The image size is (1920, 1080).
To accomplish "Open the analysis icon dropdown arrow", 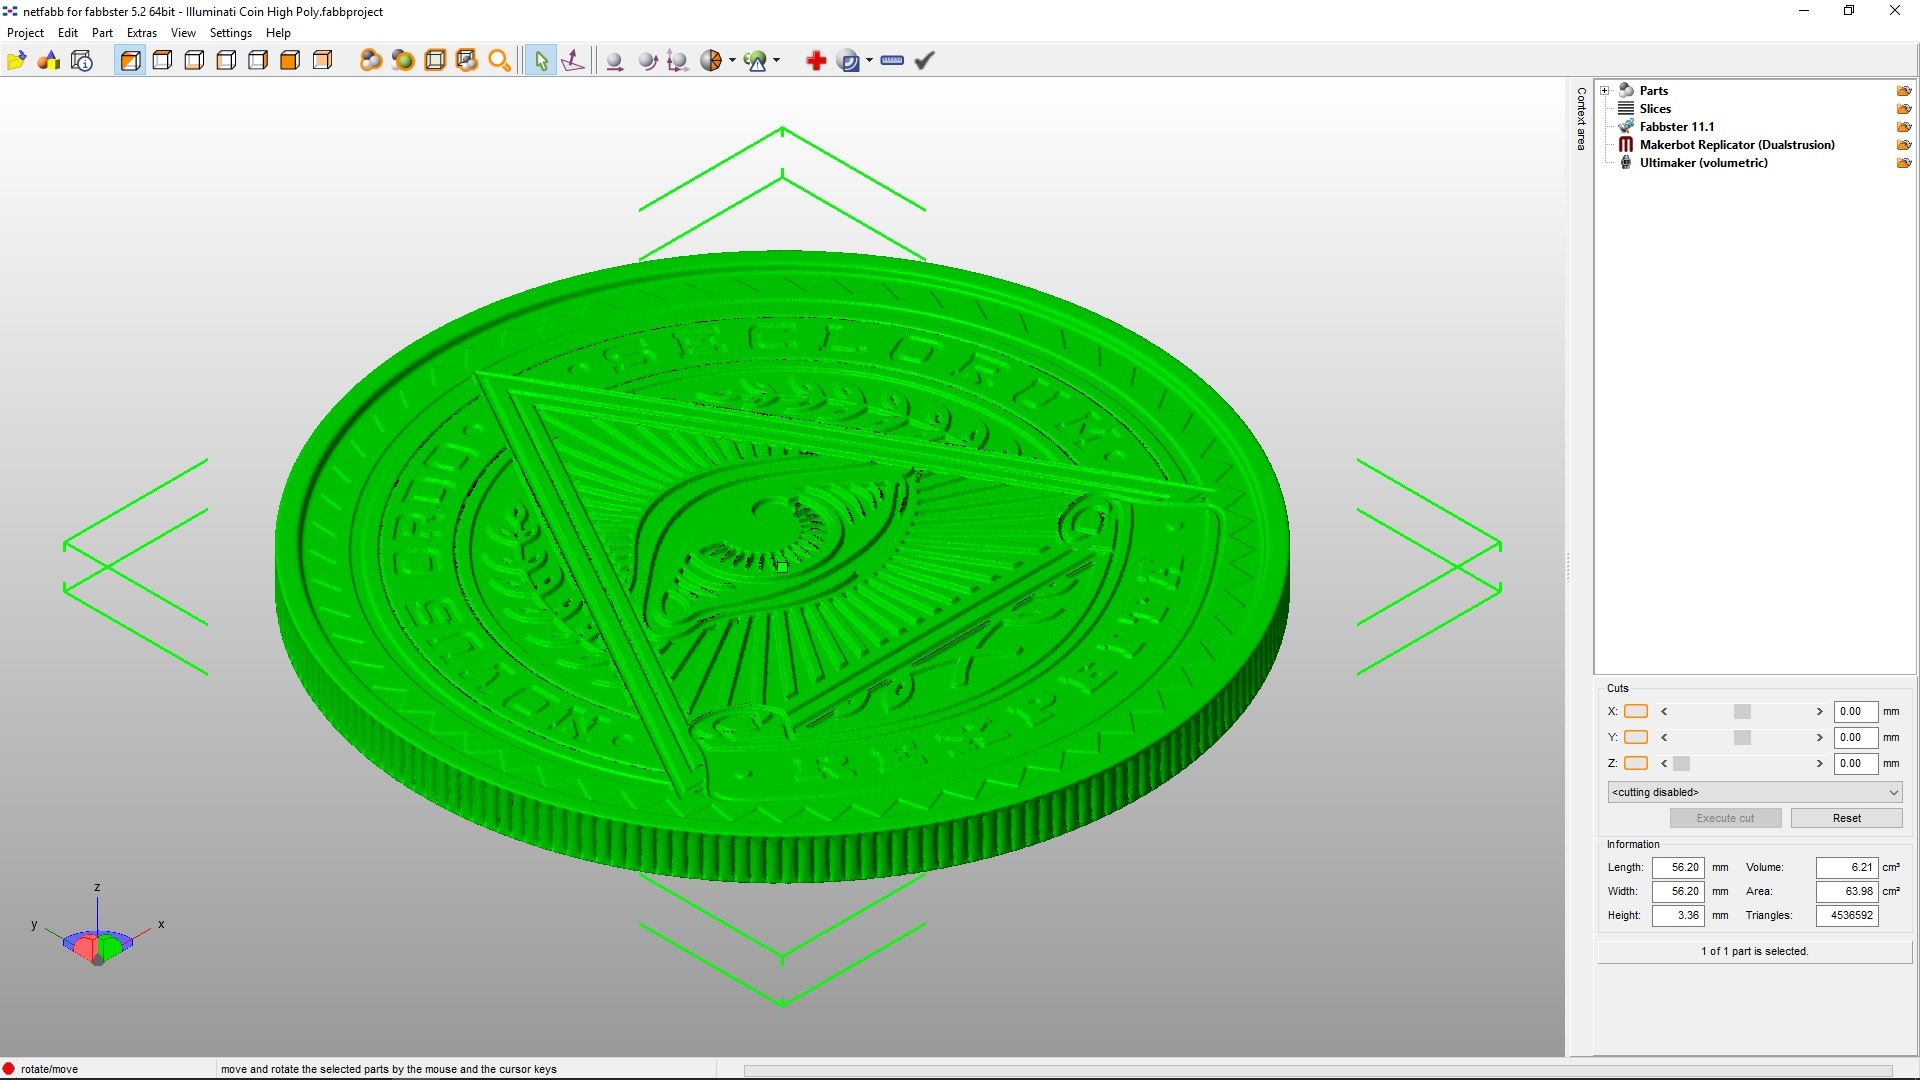I will click(777, 61).
